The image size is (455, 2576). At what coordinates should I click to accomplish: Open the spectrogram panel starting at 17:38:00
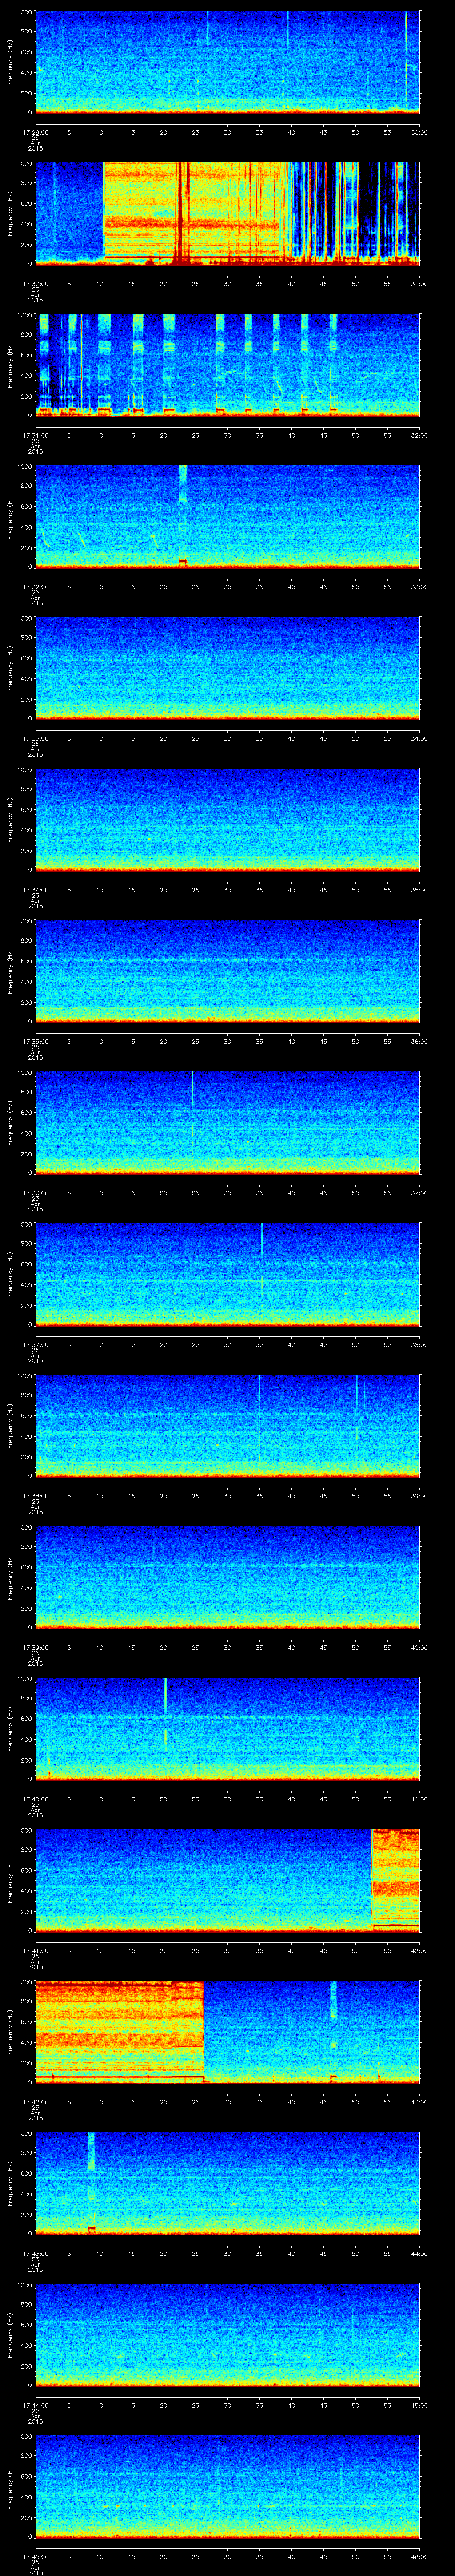228,1427
